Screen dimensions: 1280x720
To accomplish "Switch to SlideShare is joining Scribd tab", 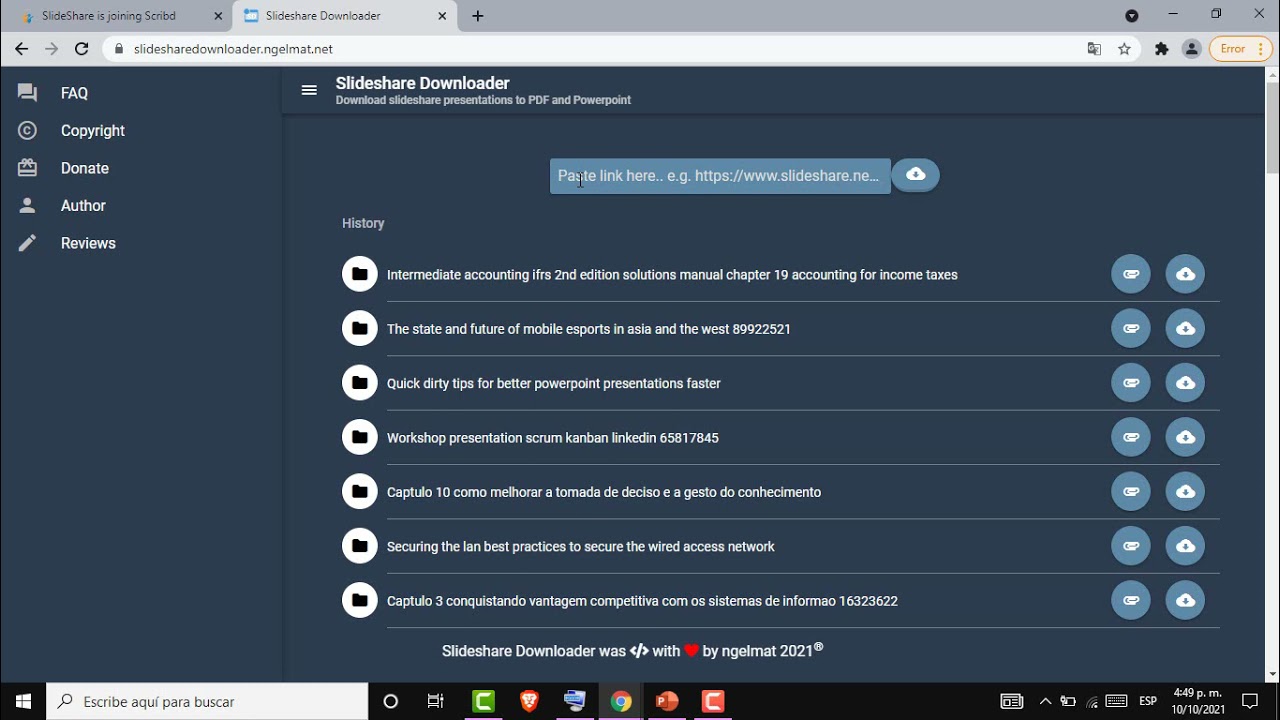I will [118, 16].
